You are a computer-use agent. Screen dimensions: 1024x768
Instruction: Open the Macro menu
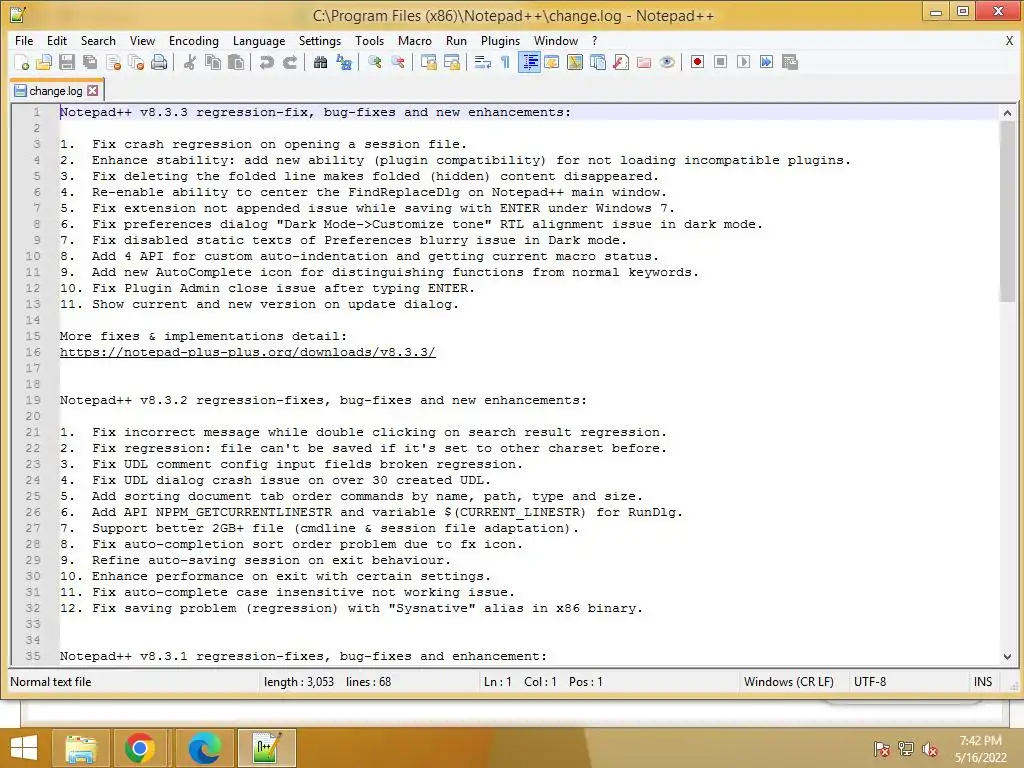tap(415, 40)
